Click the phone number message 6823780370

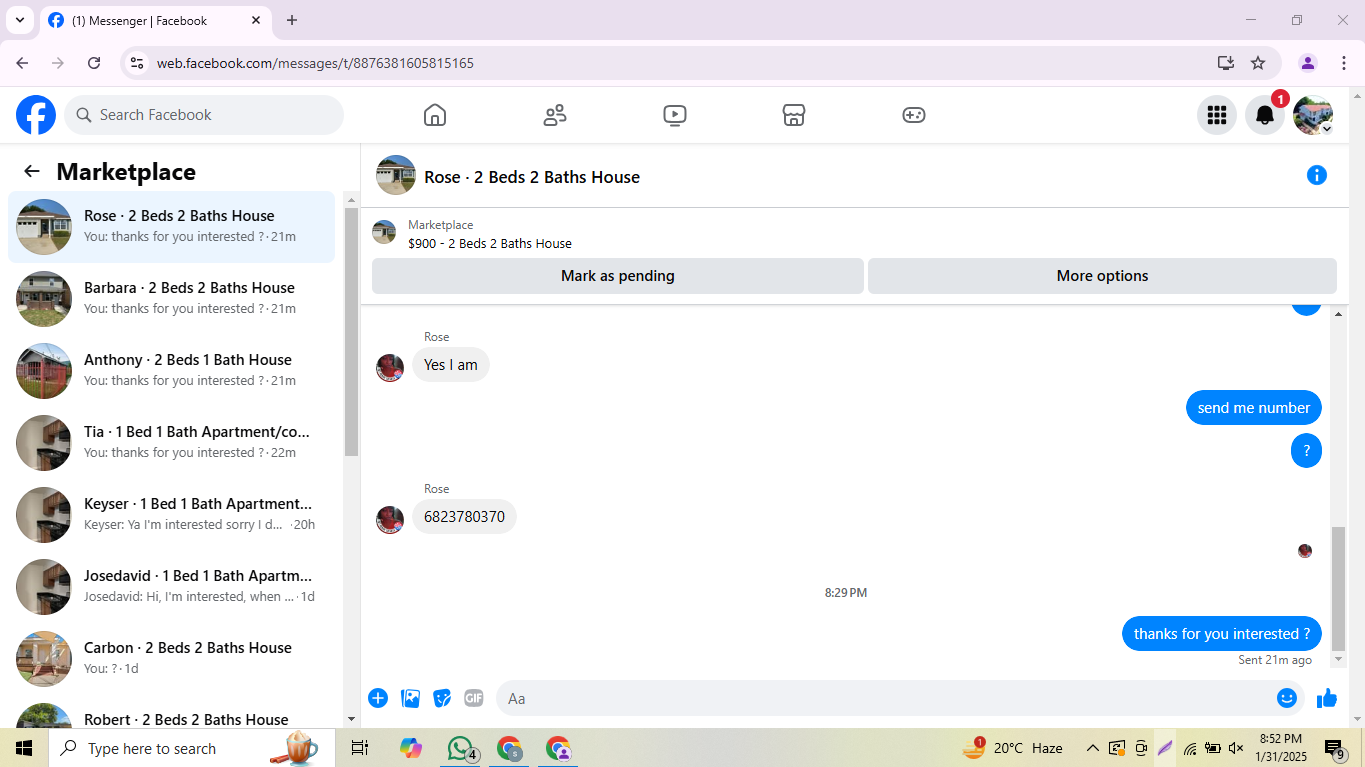pyautogui.click(x=464, y=517)
